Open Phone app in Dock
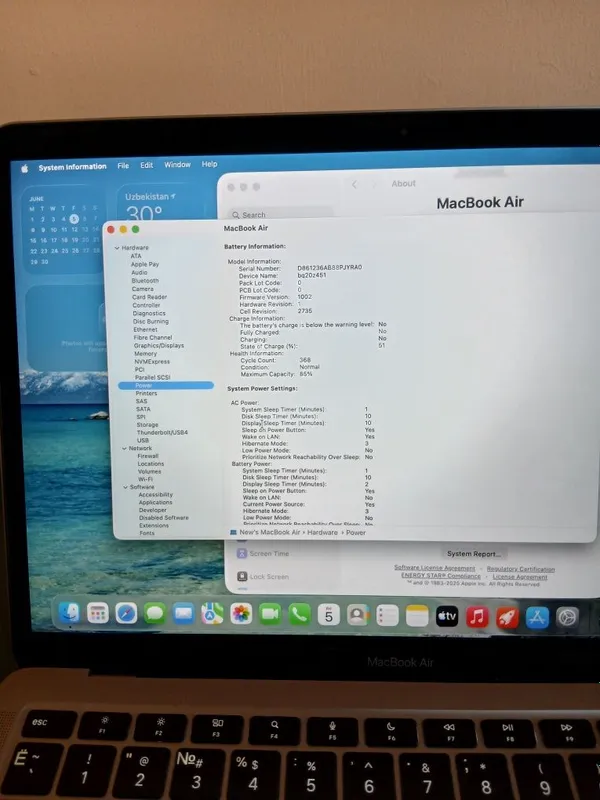This screenshot has height=800, width=600. point(299,615)
